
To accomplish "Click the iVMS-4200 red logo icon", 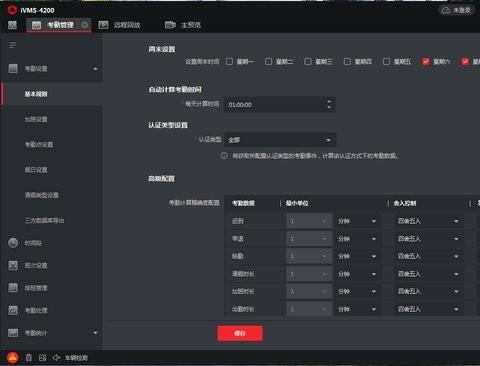I will 12,10.
